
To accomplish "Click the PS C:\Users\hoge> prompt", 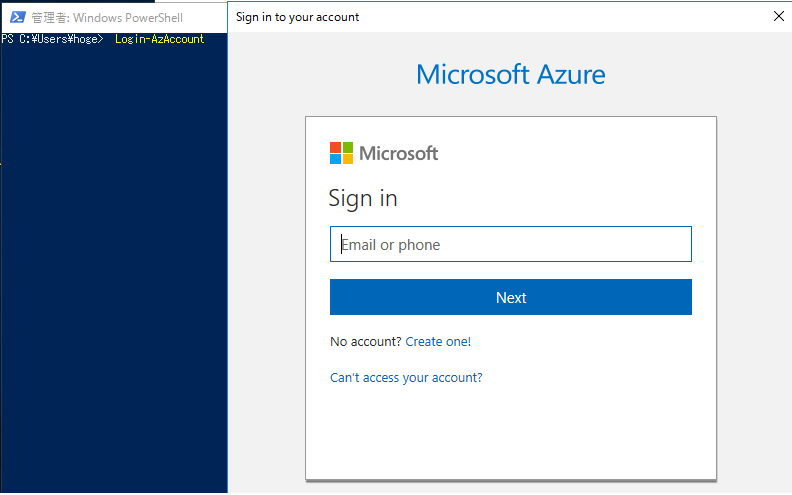I will (x=53, y=39).
